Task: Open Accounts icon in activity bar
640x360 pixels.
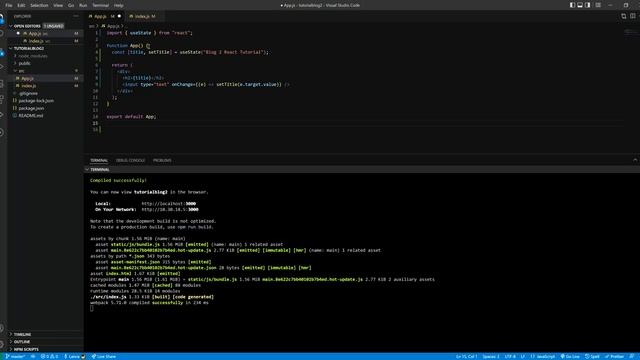Action: (x=2, y=328)
